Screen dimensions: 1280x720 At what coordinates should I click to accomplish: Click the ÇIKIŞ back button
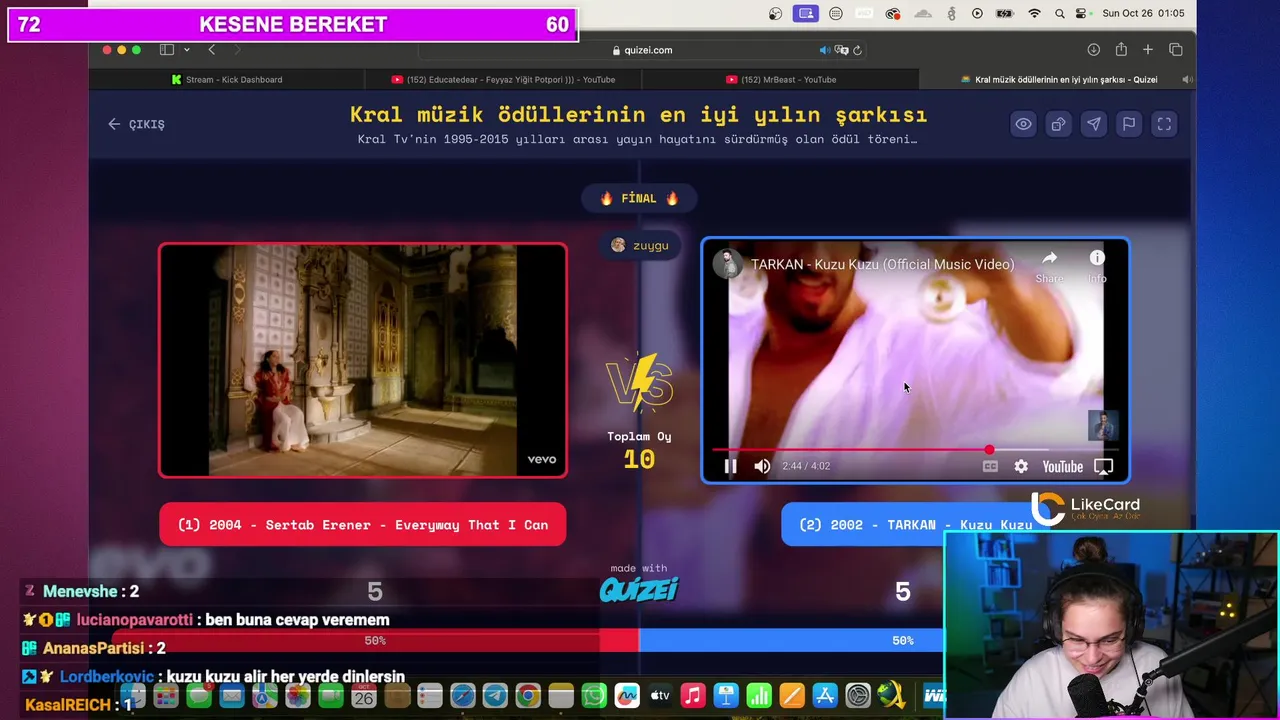(x=137, y=124)
